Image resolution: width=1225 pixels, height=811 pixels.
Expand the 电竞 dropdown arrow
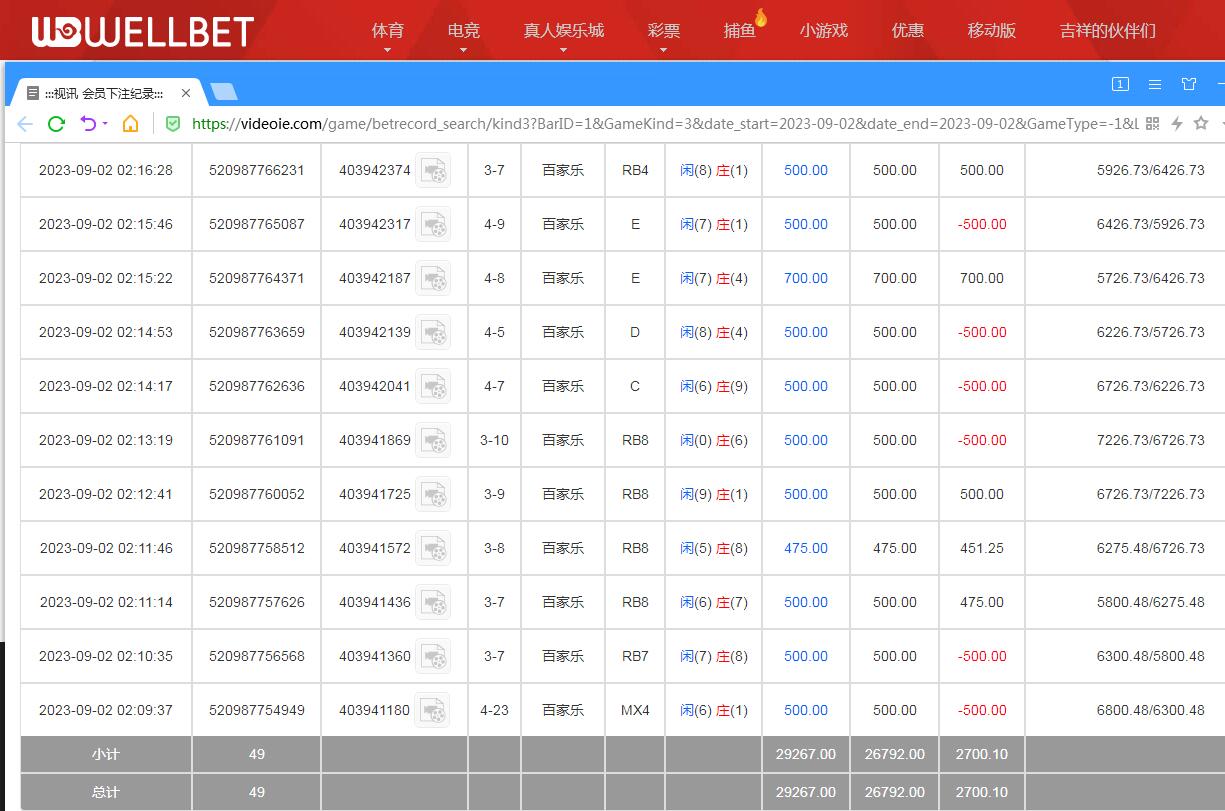464,49
